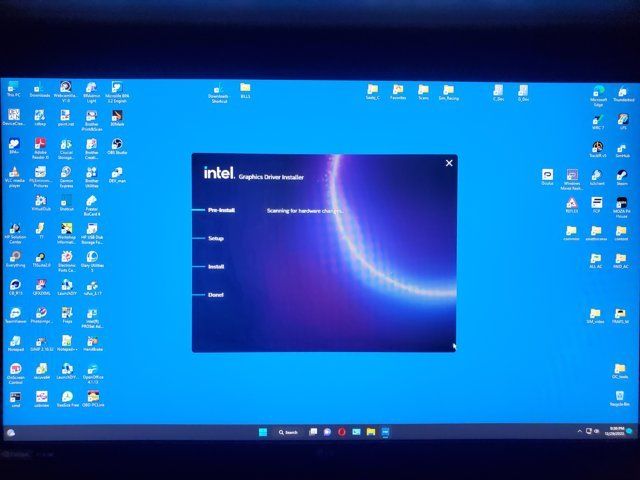This screenshot has height=480, width=640.
Task: Open the weather widget on taskbar
Action: click(11, 433)
